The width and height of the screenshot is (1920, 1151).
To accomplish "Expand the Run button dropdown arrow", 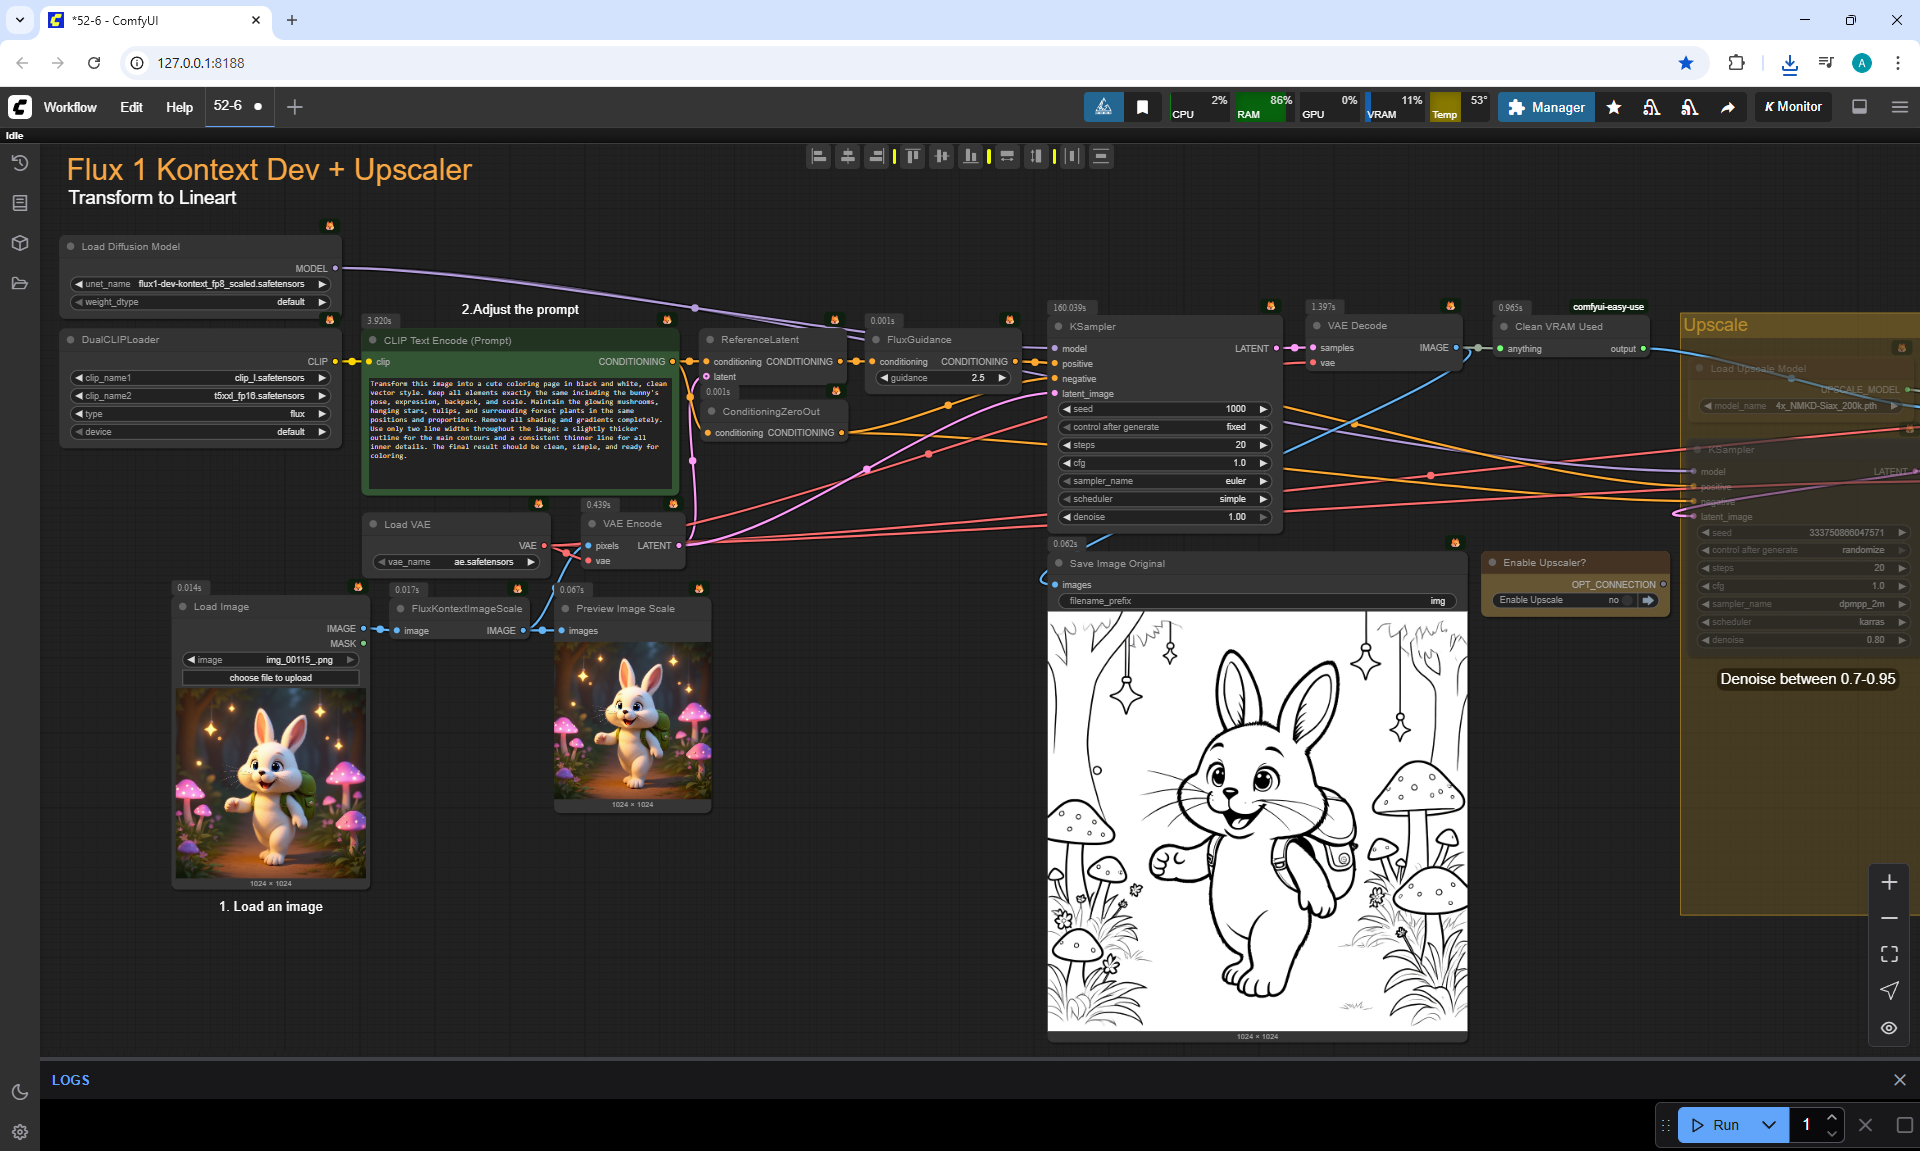I will pos(1768,1125).
